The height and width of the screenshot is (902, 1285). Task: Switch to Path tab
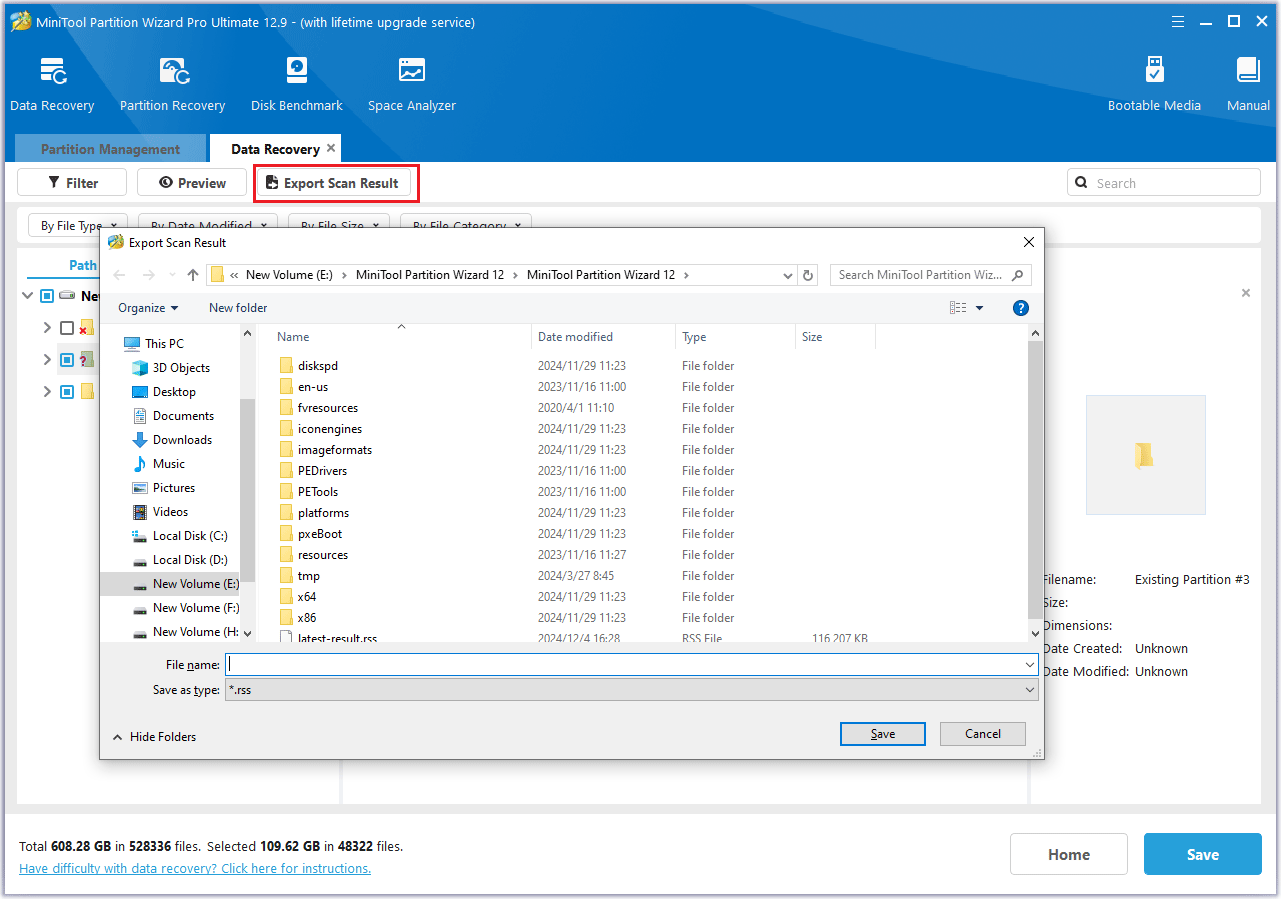pos(83,265)
